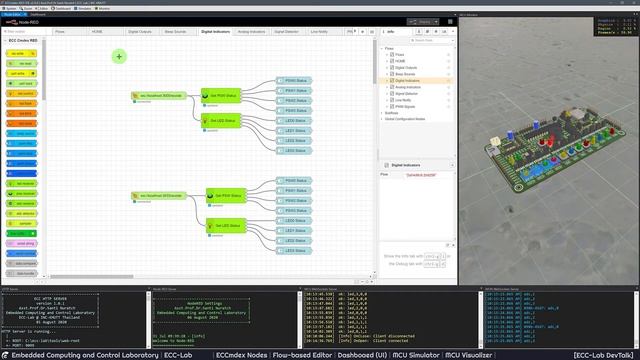Image resolution: width=640 pixels, height=360 pixels.
Task: Collapse the Flows tree section
Action: [382, 49]
